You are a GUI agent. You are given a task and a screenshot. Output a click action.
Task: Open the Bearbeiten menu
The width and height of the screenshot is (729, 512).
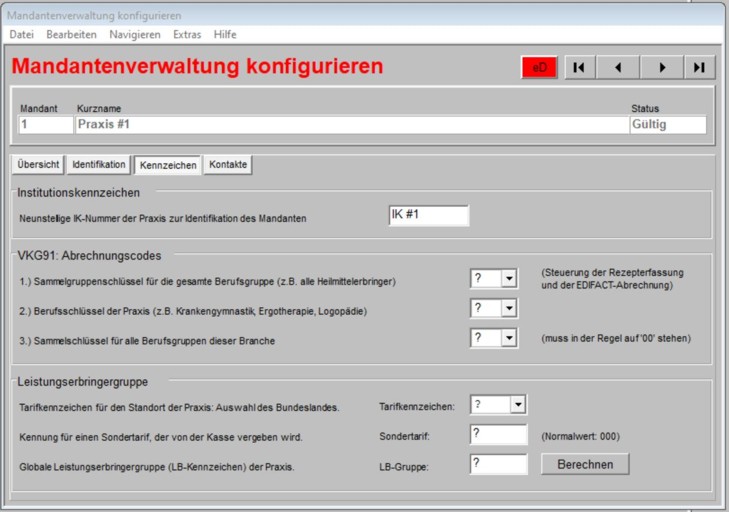(x=71, y=34)
